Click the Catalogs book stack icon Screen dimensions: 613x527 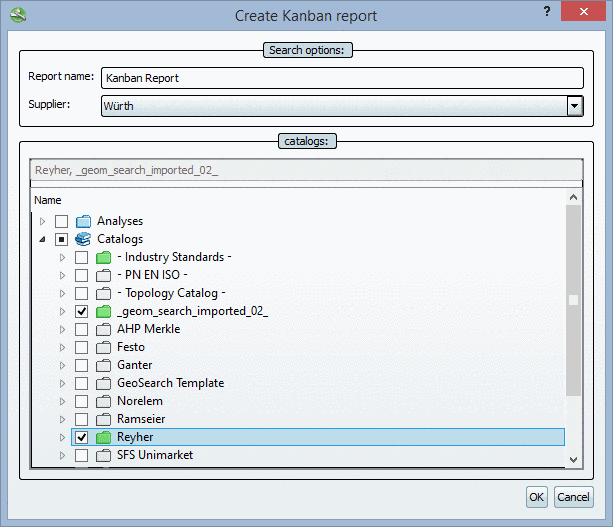(x=83, y=239)
